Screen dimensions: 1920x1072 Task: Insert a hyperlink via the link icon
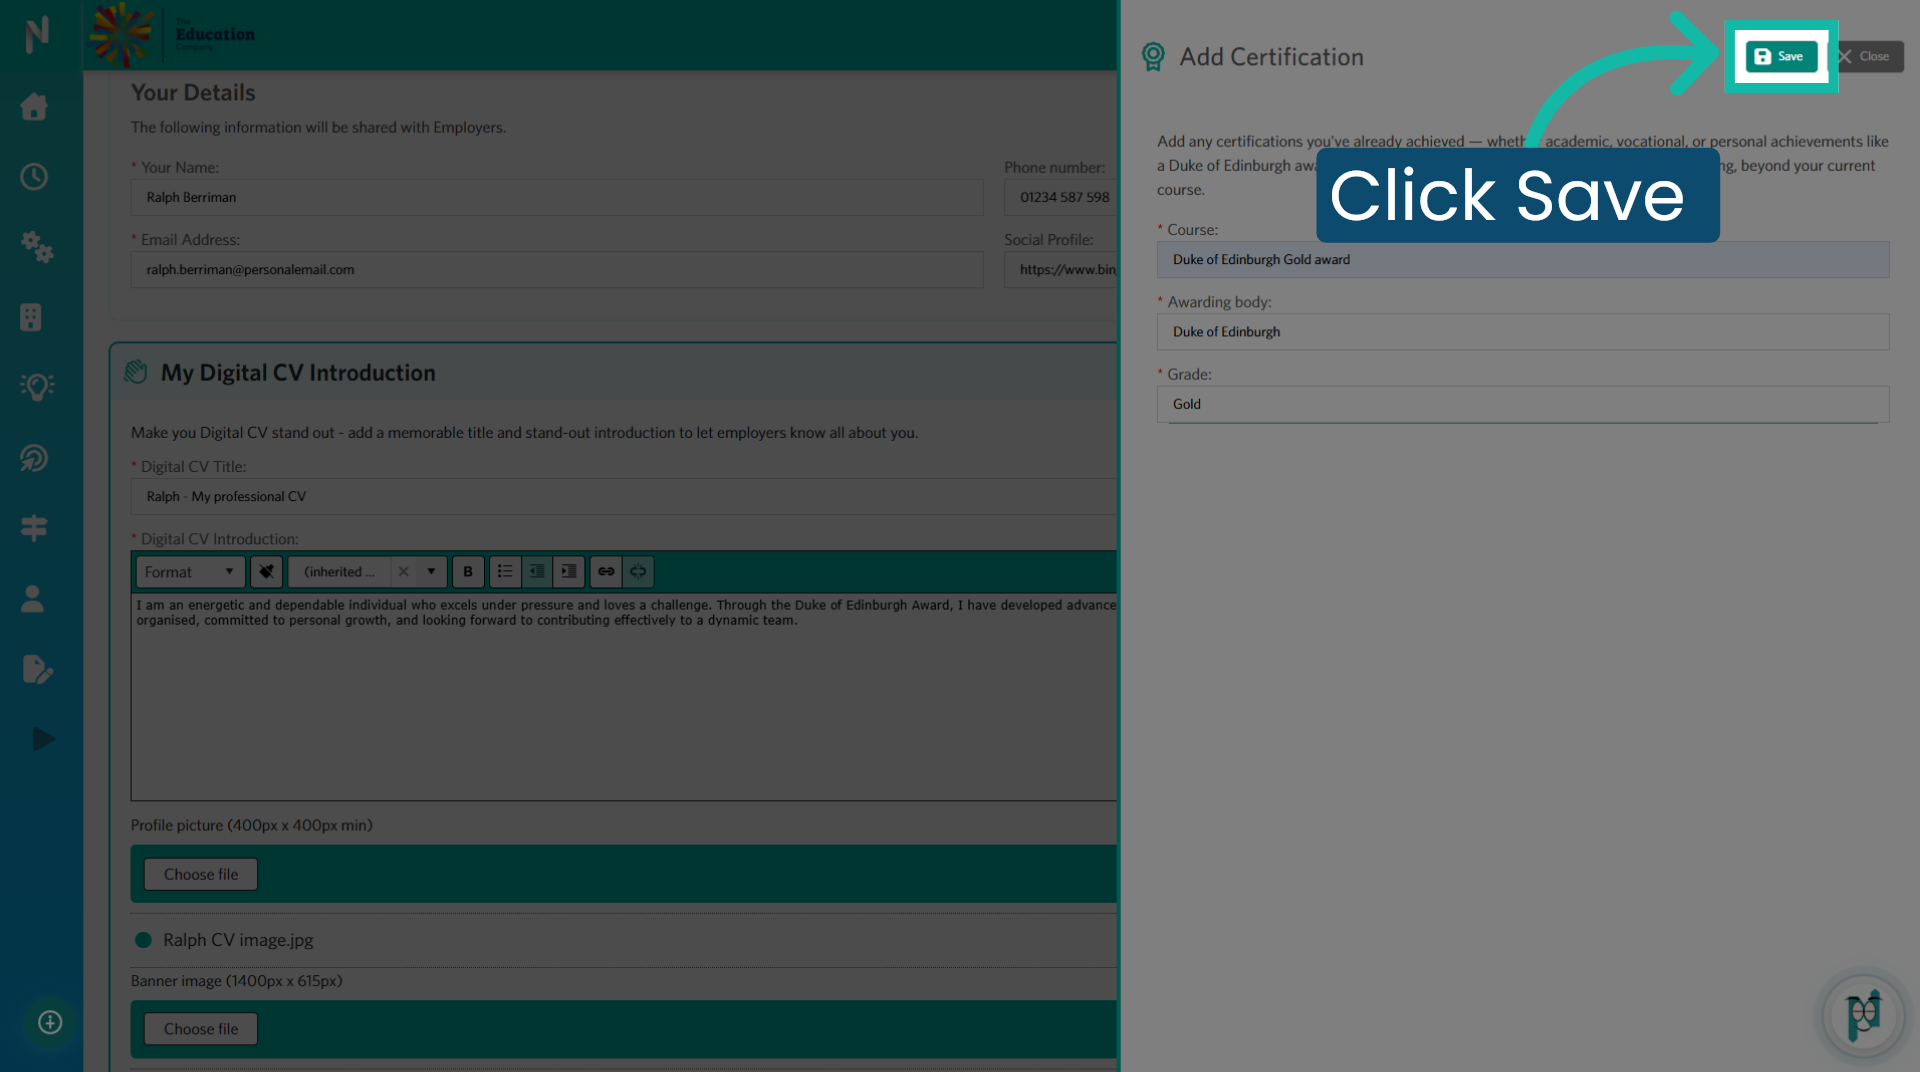tap(606, 572)
